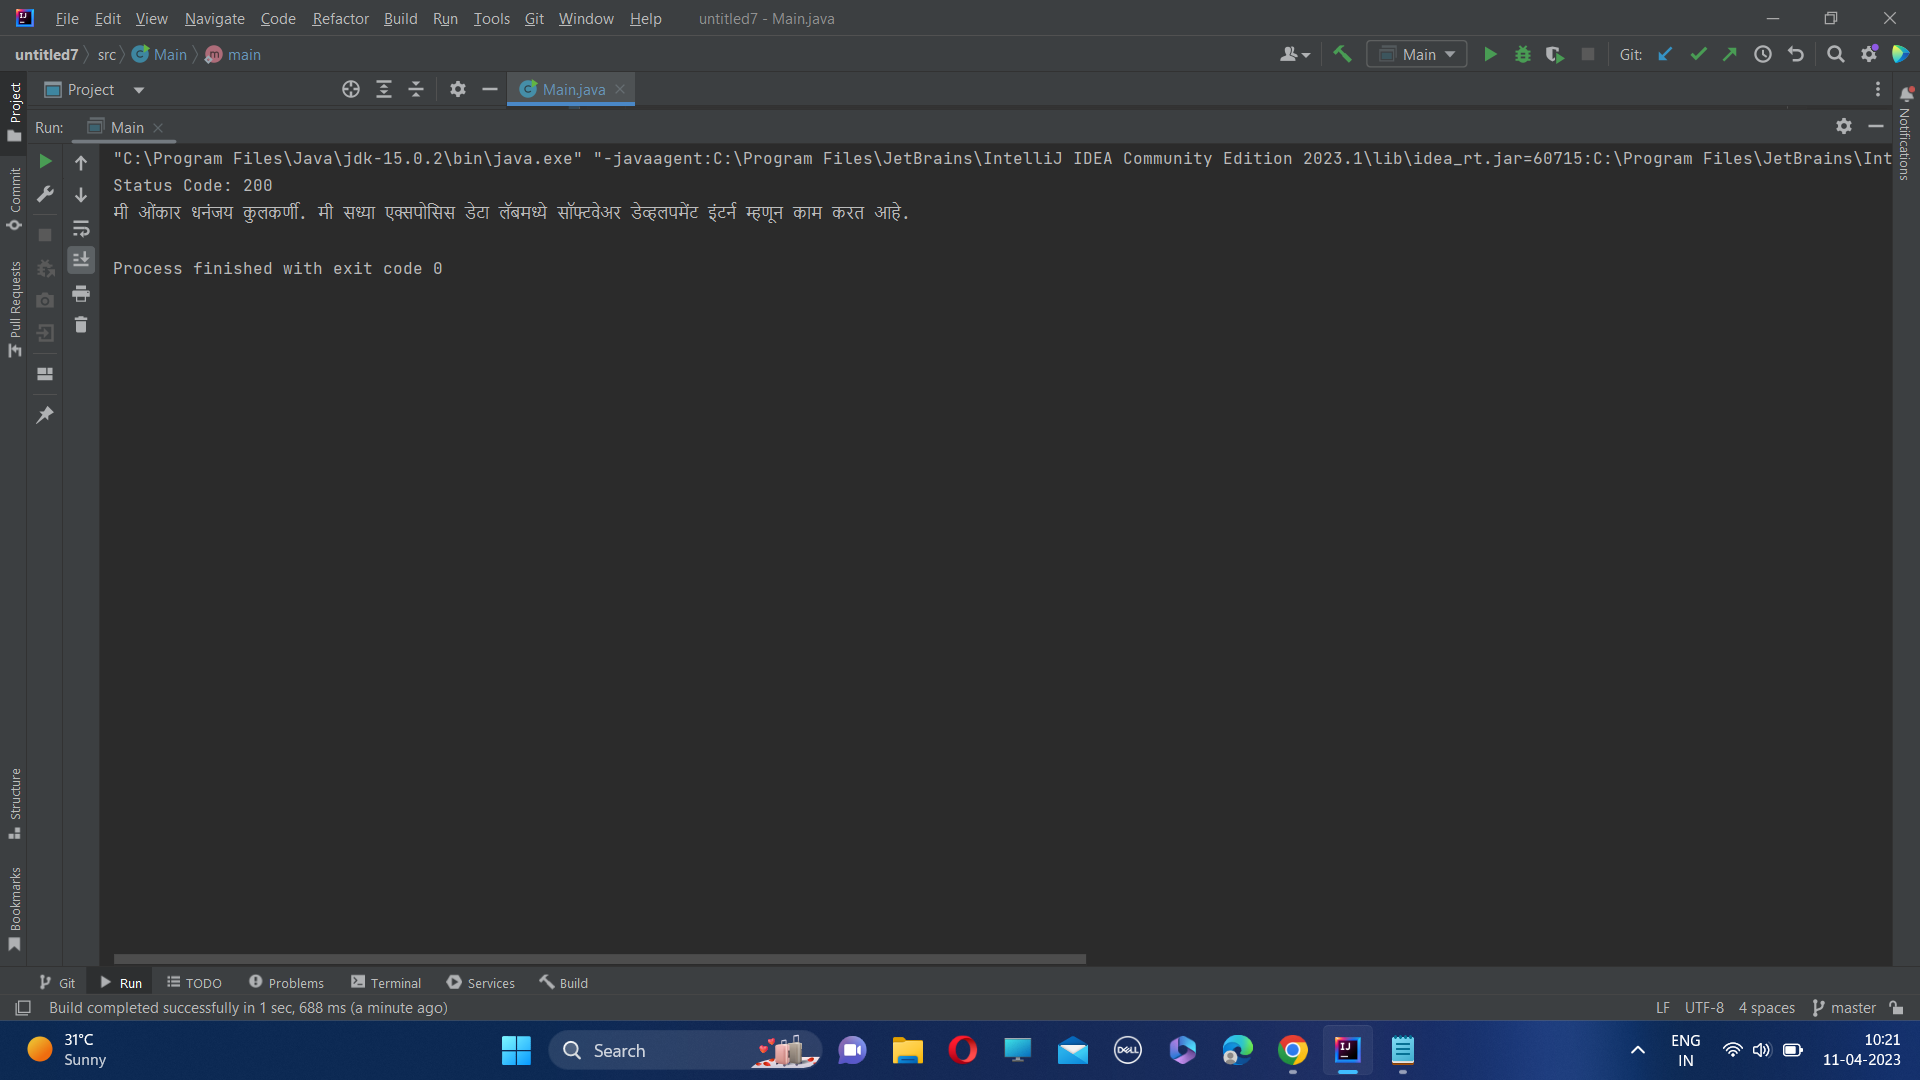Run Main with coverage
This screenshot has height=1080, width=1920.
pos(1555,54)
